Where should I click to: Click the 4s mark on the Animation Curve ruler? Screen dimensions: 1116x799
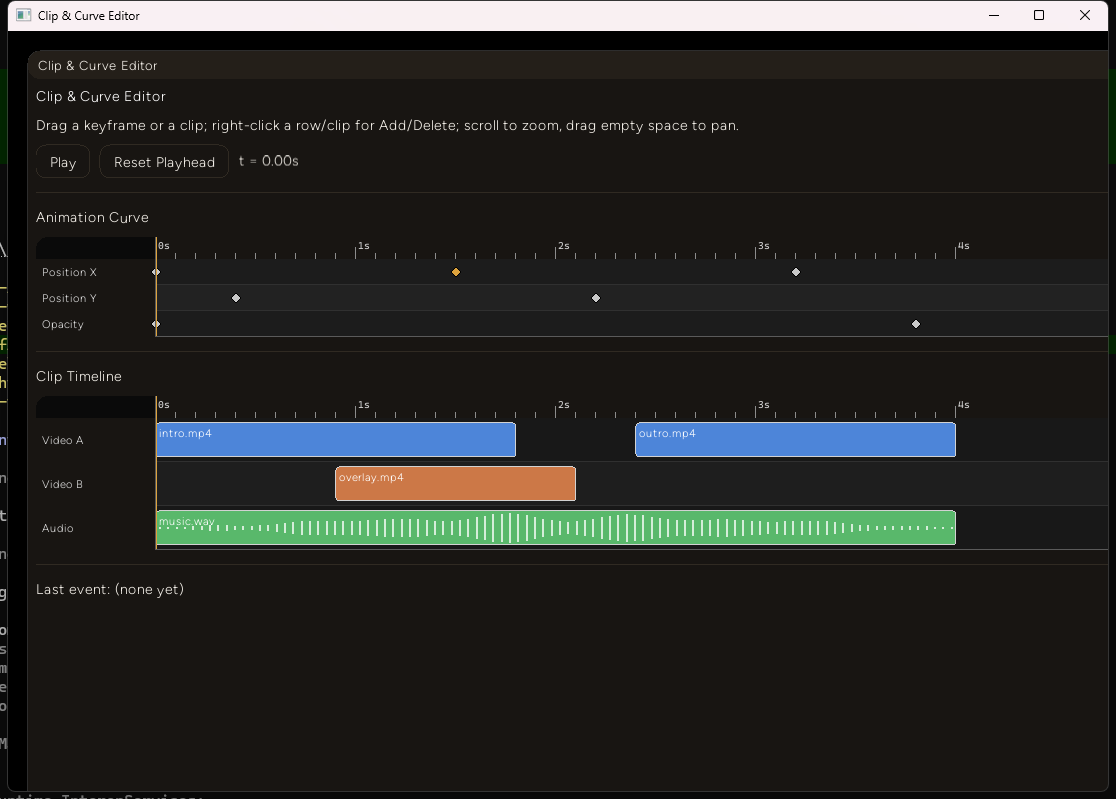tap(964, 245)
